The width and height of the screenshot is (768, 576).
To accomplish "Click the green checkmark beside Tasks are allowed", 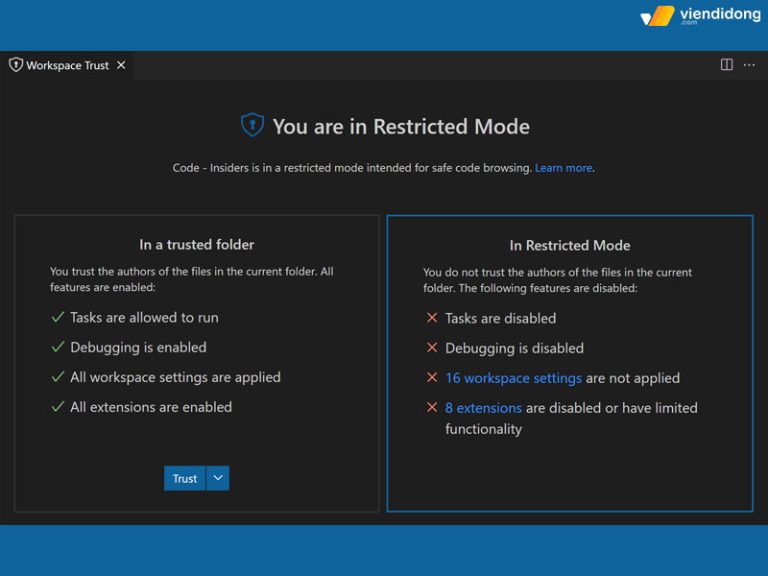I will tap(57, 318).
